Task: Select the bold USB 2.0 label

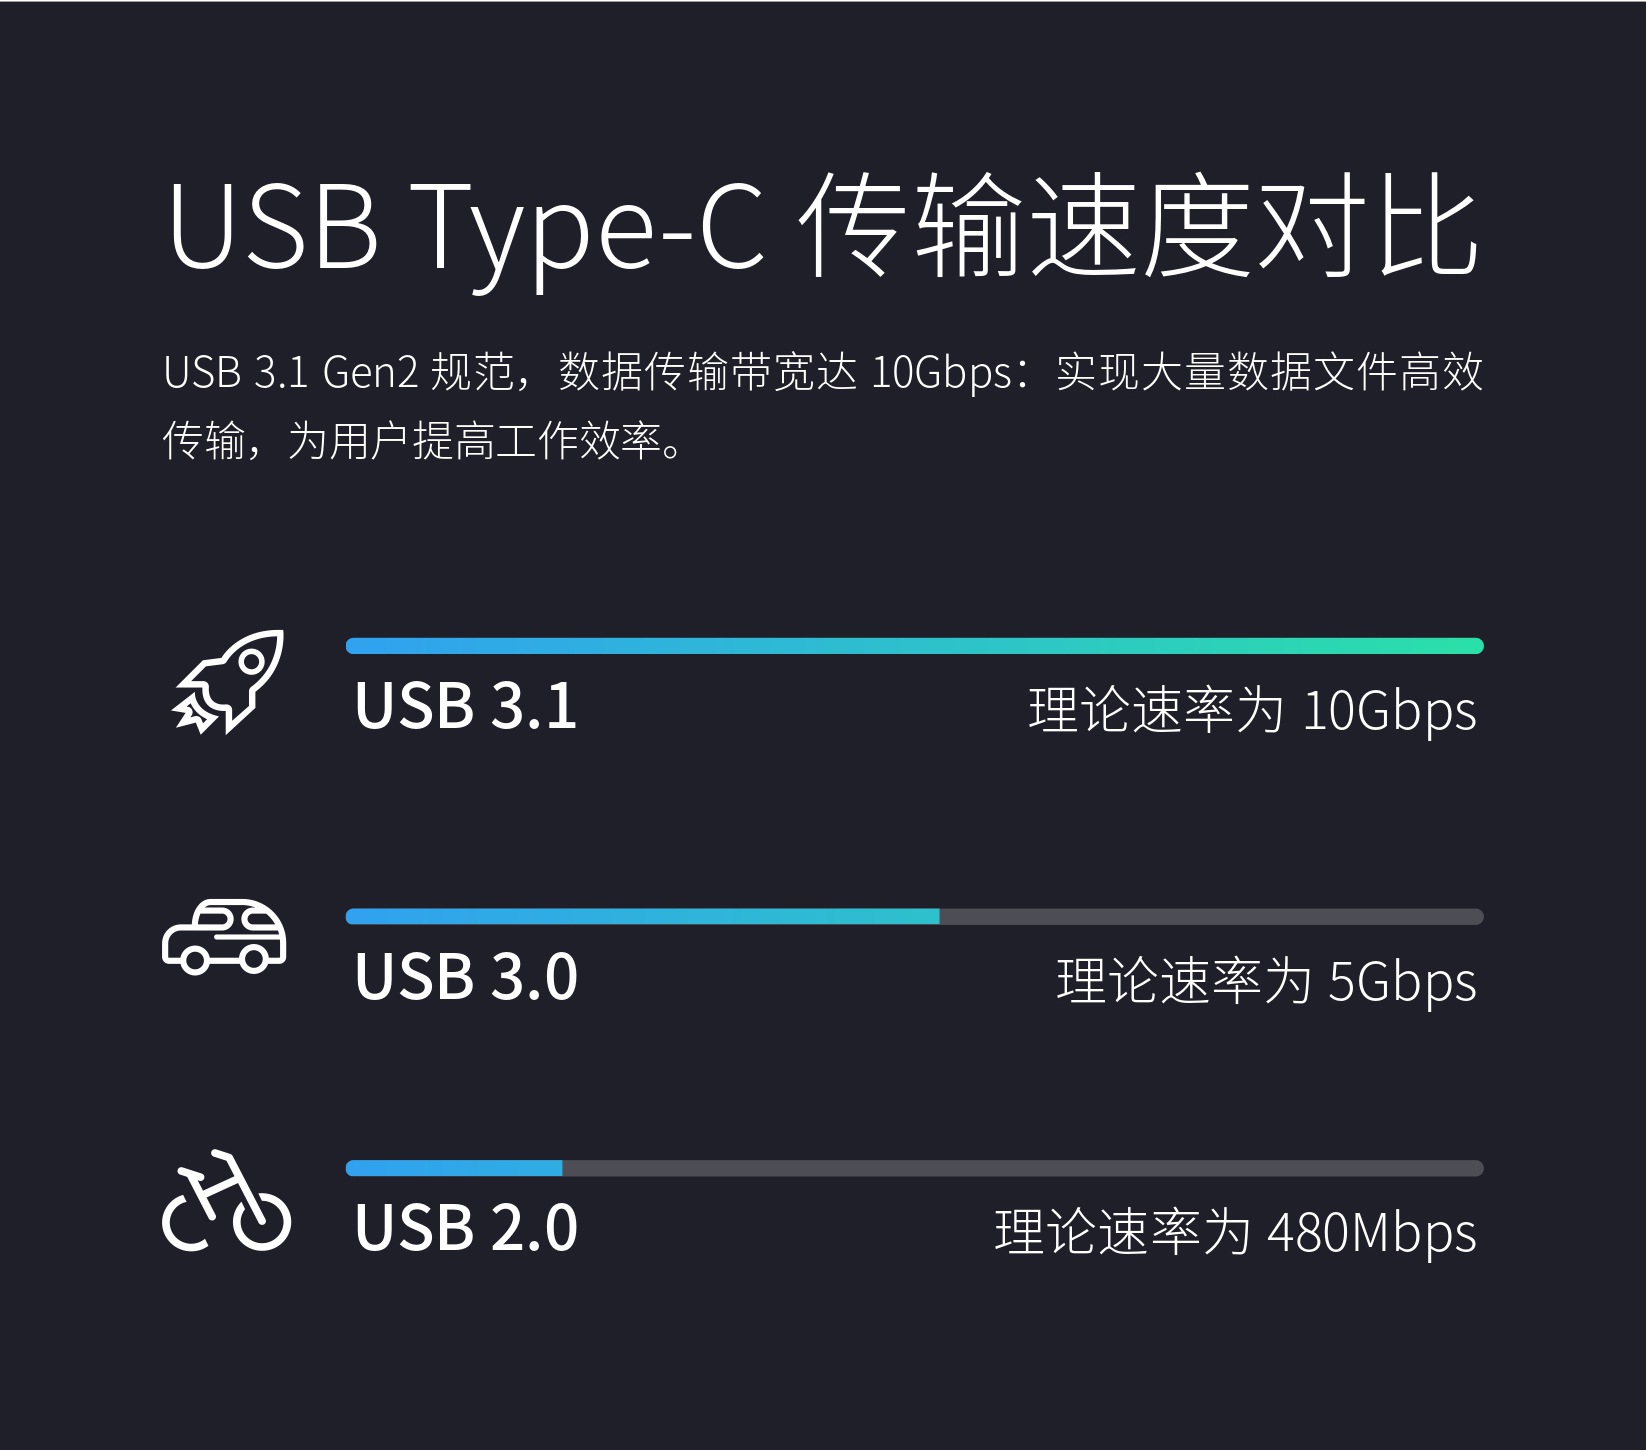Action: (x=466, y=1228)
